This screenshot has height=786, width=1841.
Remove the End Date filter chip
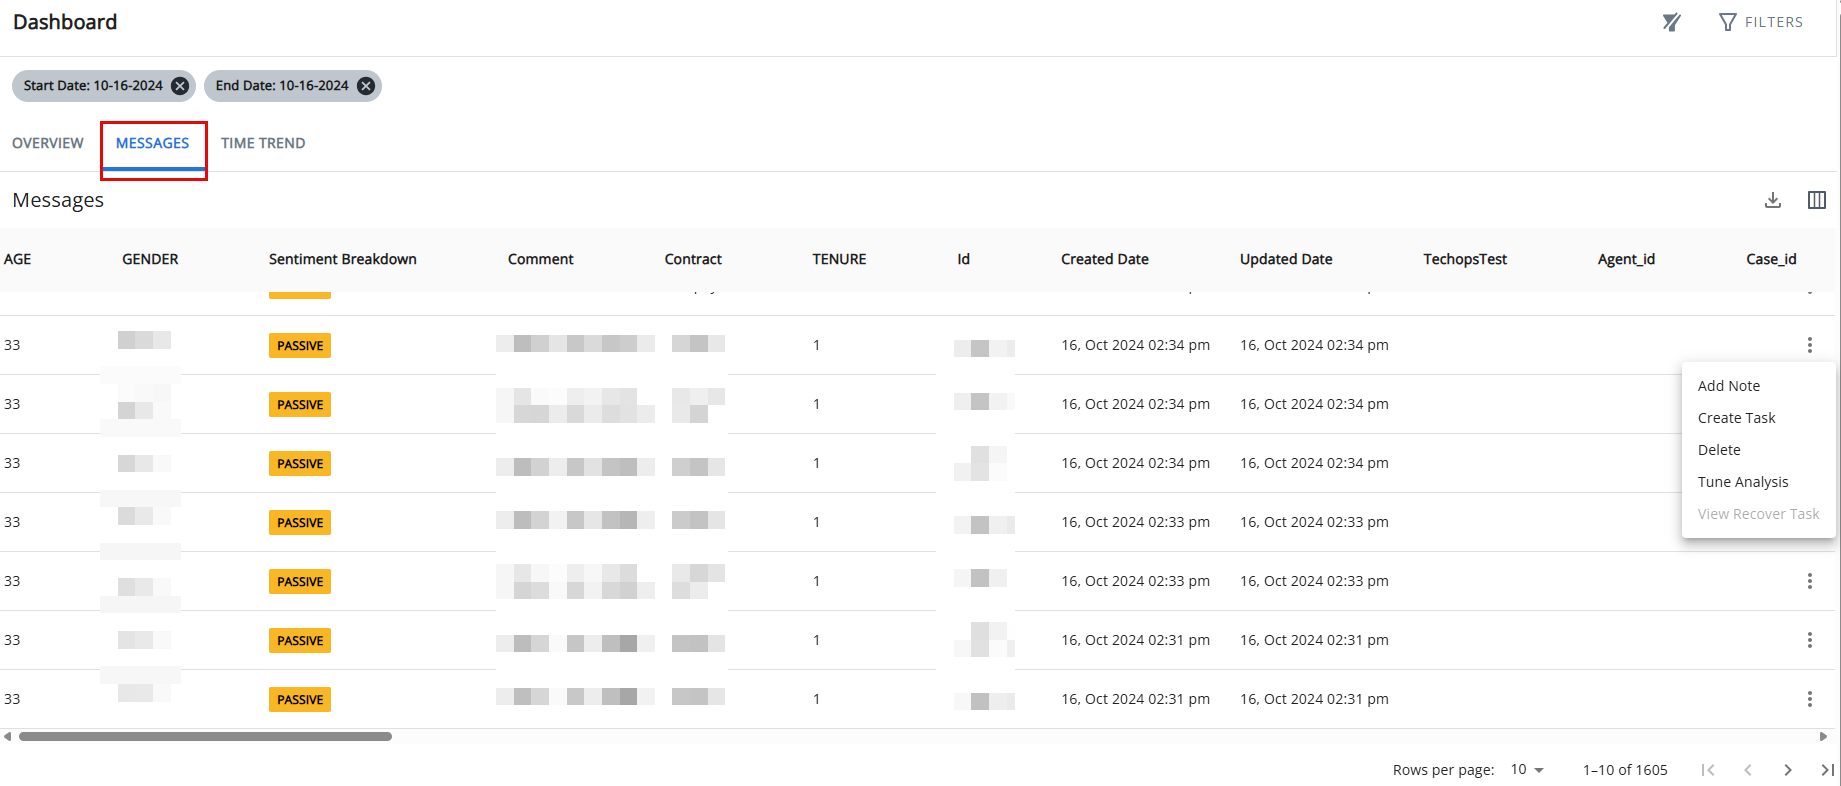[x=366, y=86]
